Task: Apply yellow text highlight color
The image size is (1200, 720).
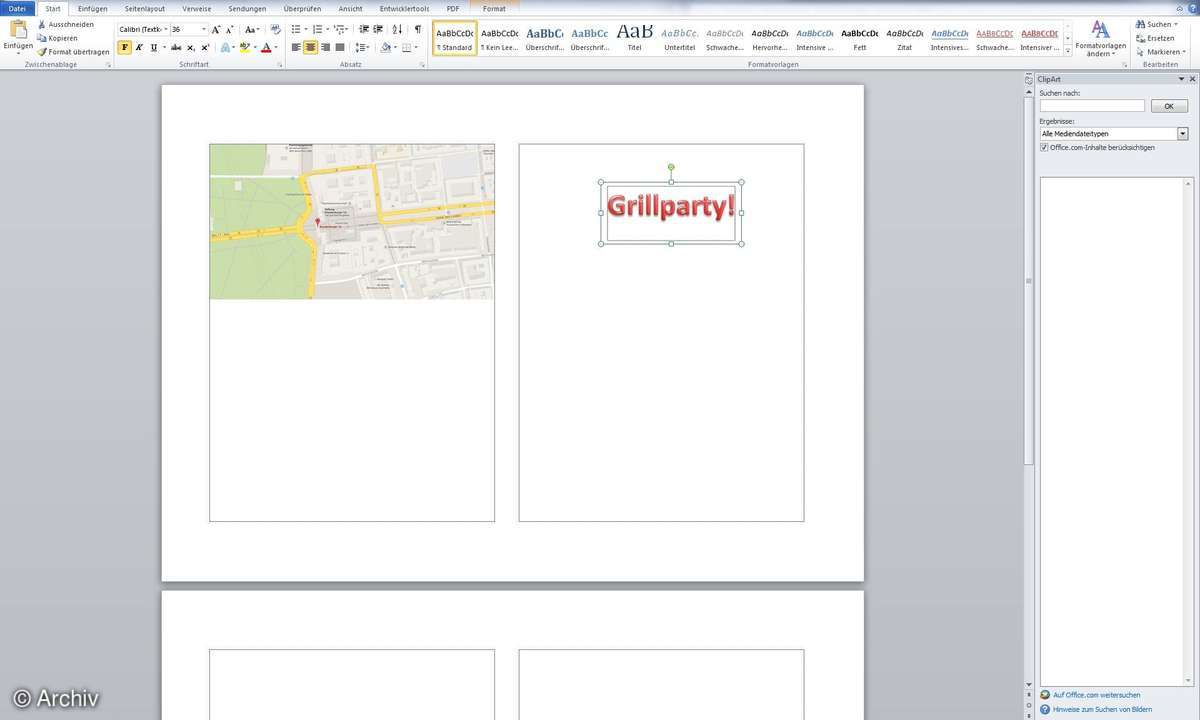Action: (245, 47)
